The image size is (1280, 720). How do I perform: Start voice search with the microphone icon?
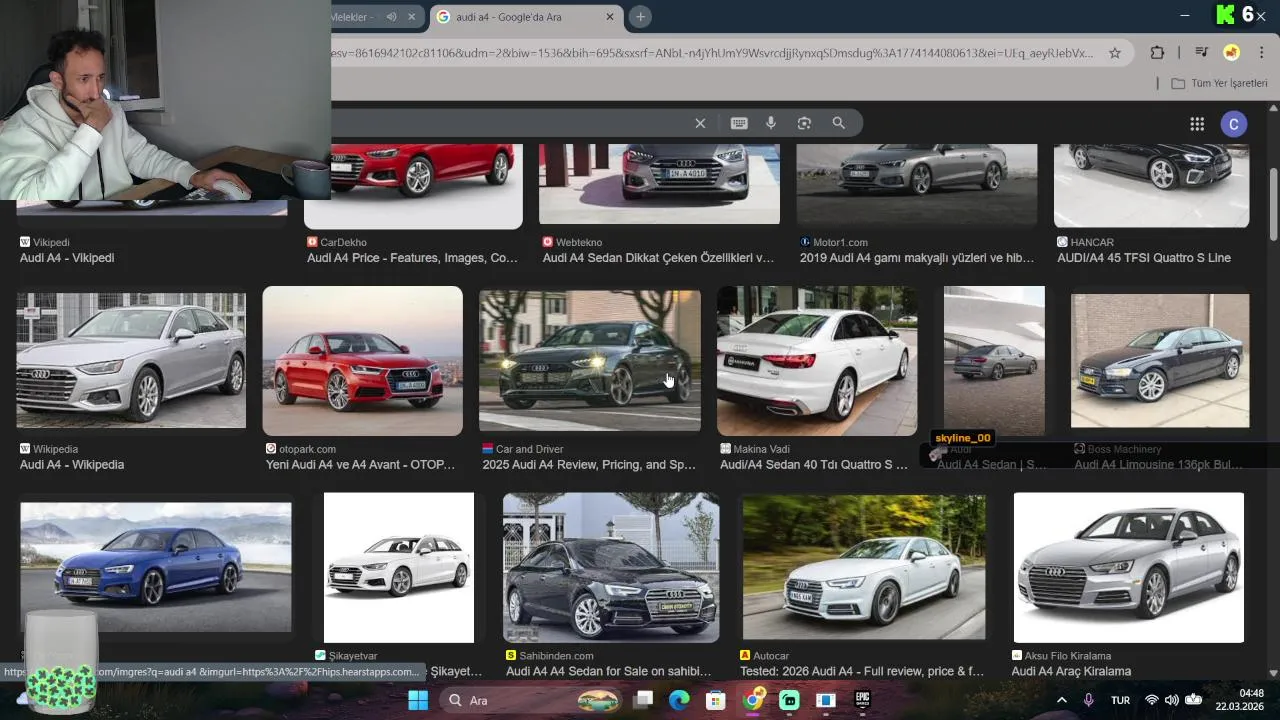coord(771,123)
